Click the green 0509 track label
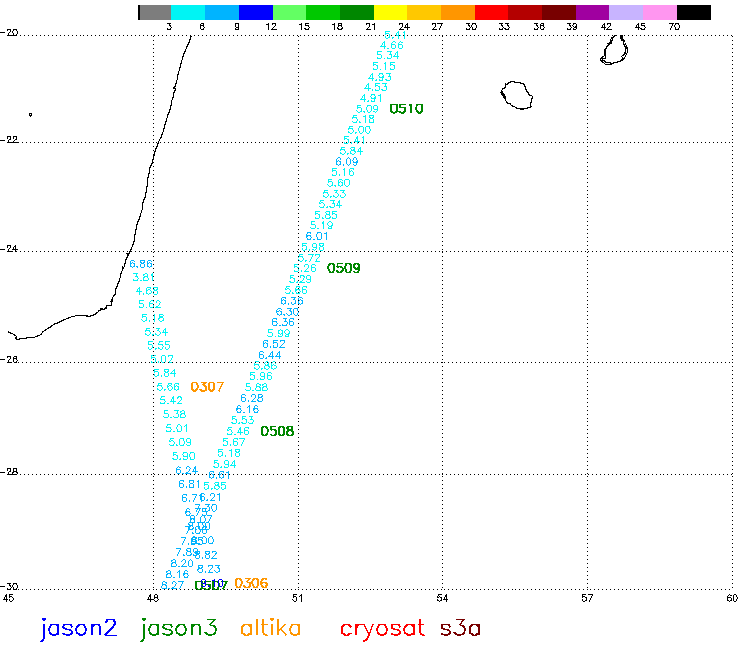 344,268
